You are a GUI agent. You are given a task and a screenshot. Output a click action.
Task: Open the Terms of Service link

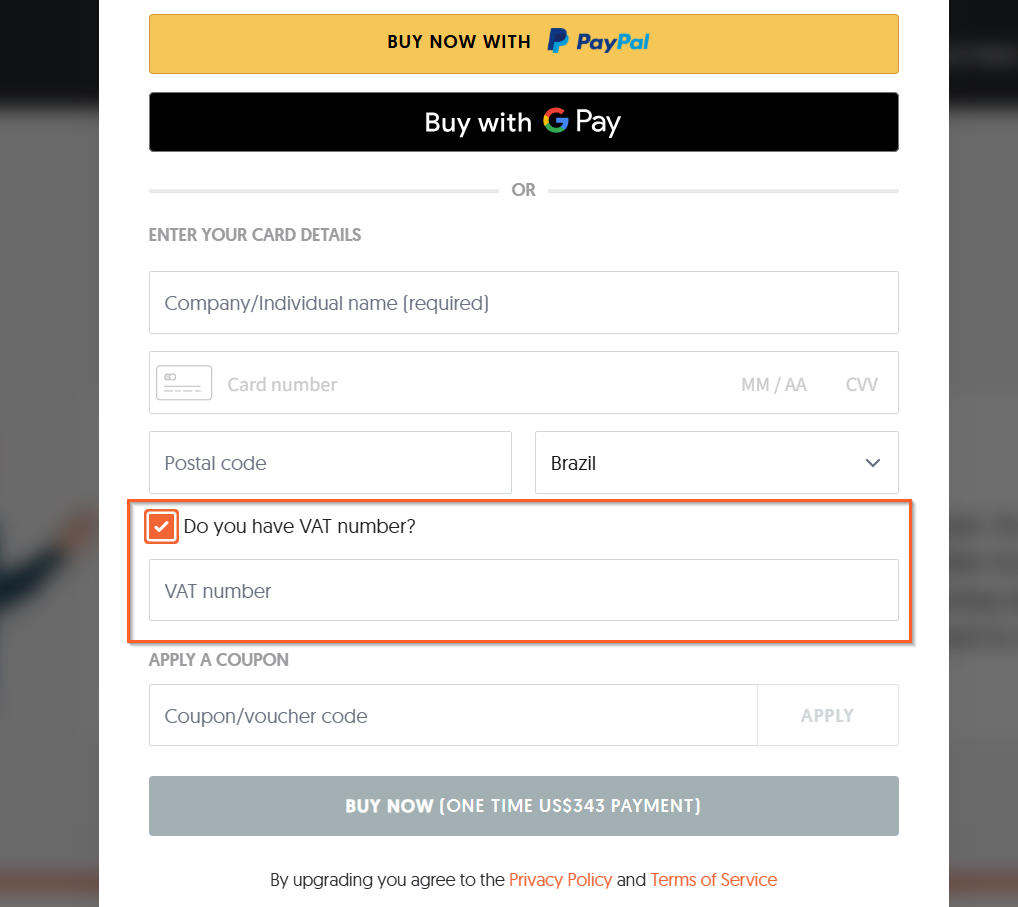coord(713,880)
